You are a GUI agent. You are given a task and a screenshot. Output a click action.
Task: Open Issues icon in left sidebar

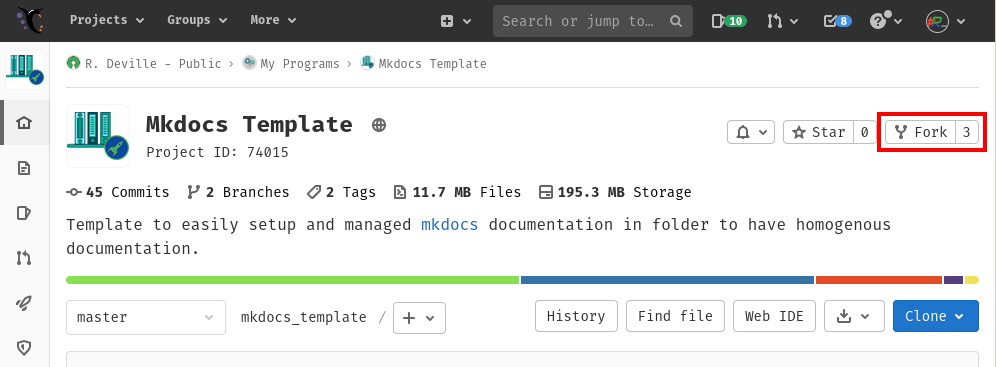pyautogui.click(x=24, y=213)
